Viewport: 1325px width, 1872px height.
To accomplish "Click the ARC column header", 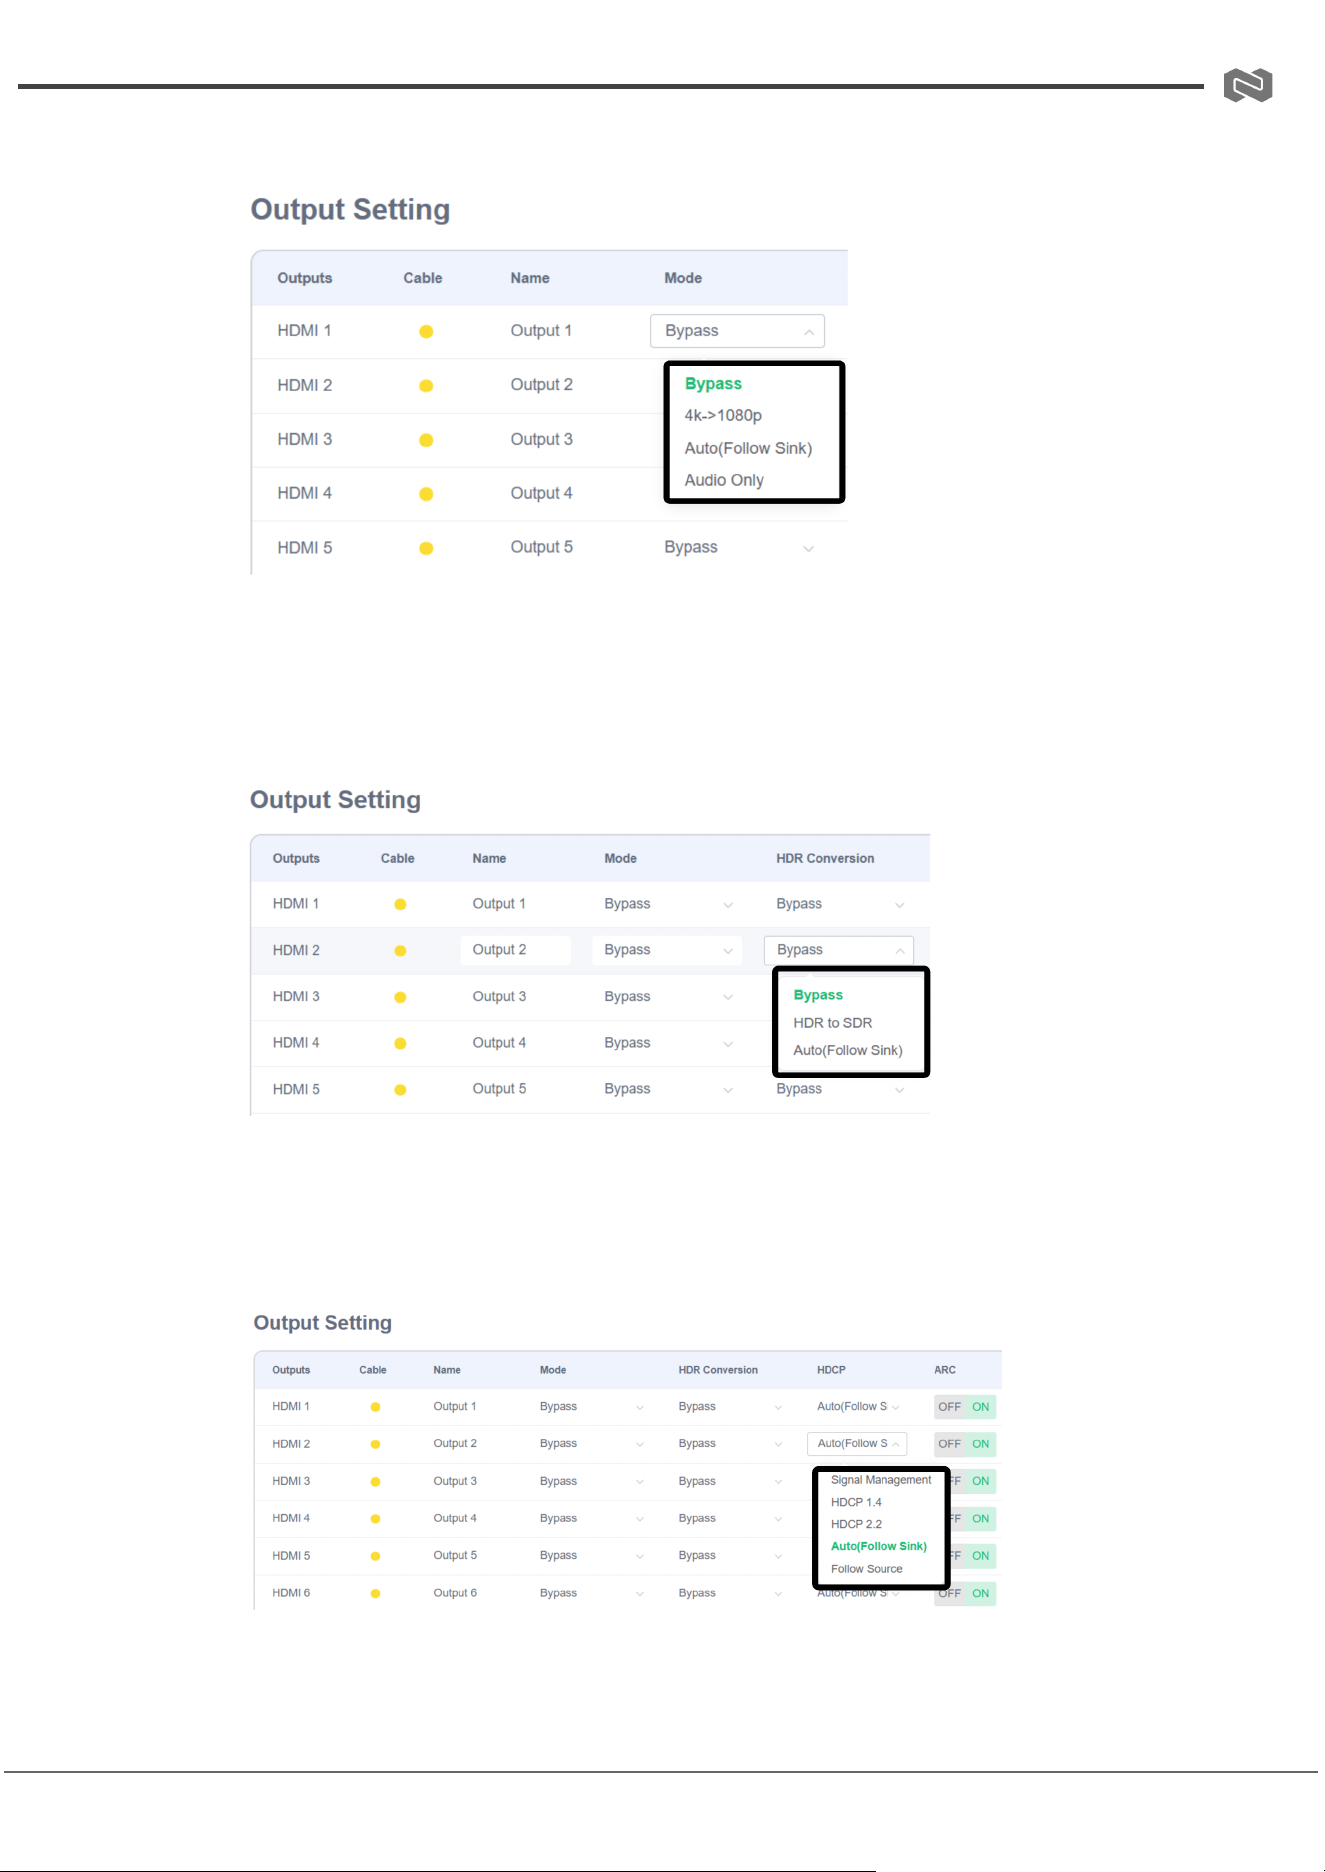I will (x=945, y=1371).
